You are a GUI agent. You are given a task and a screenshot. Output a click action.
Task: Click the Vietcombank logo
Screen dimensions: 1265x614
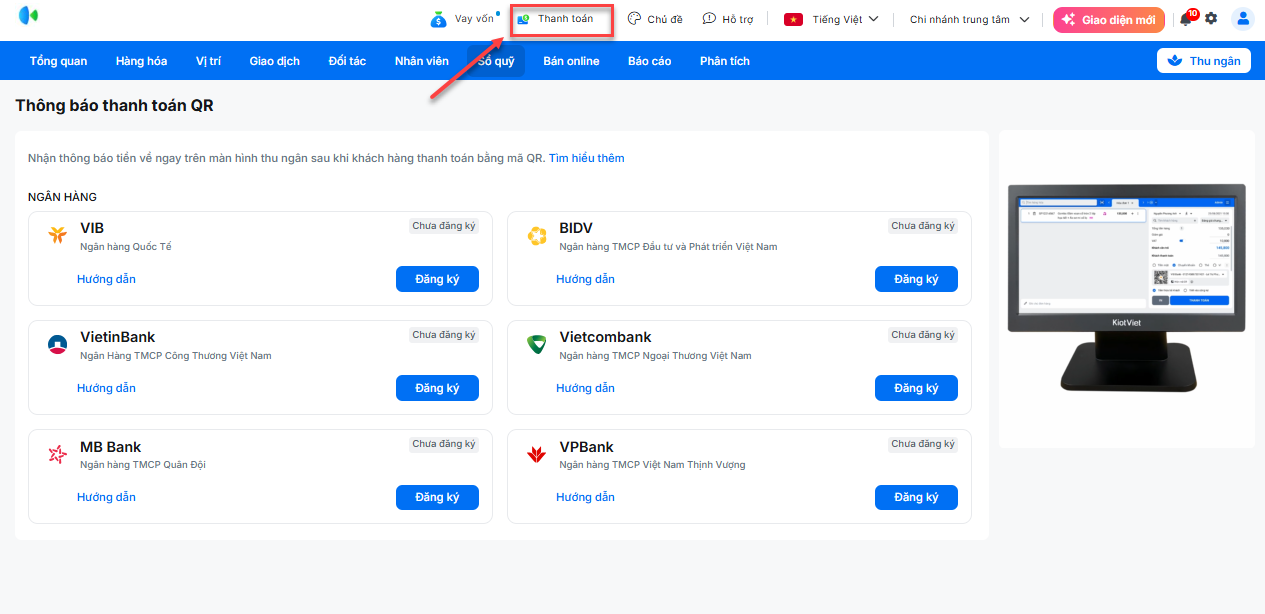537,345
